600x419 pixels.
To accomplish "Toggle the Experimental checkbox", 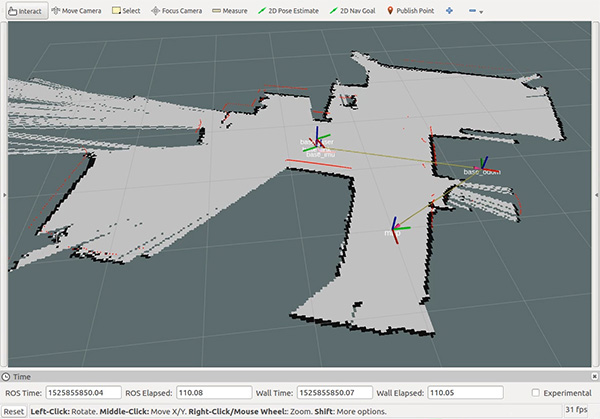I will point(538,392).
